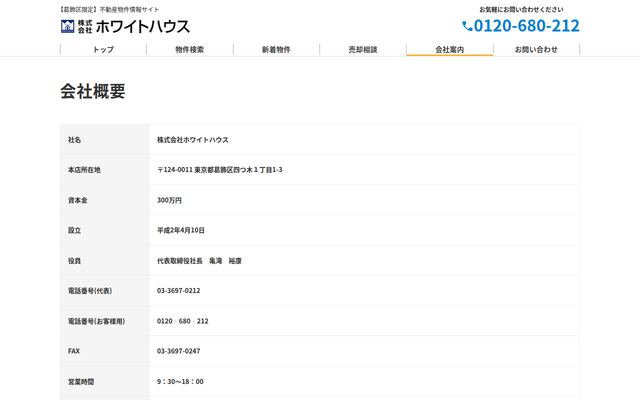
Task: Select the 会社案内 tab
Action: click(x=449, y=49)
